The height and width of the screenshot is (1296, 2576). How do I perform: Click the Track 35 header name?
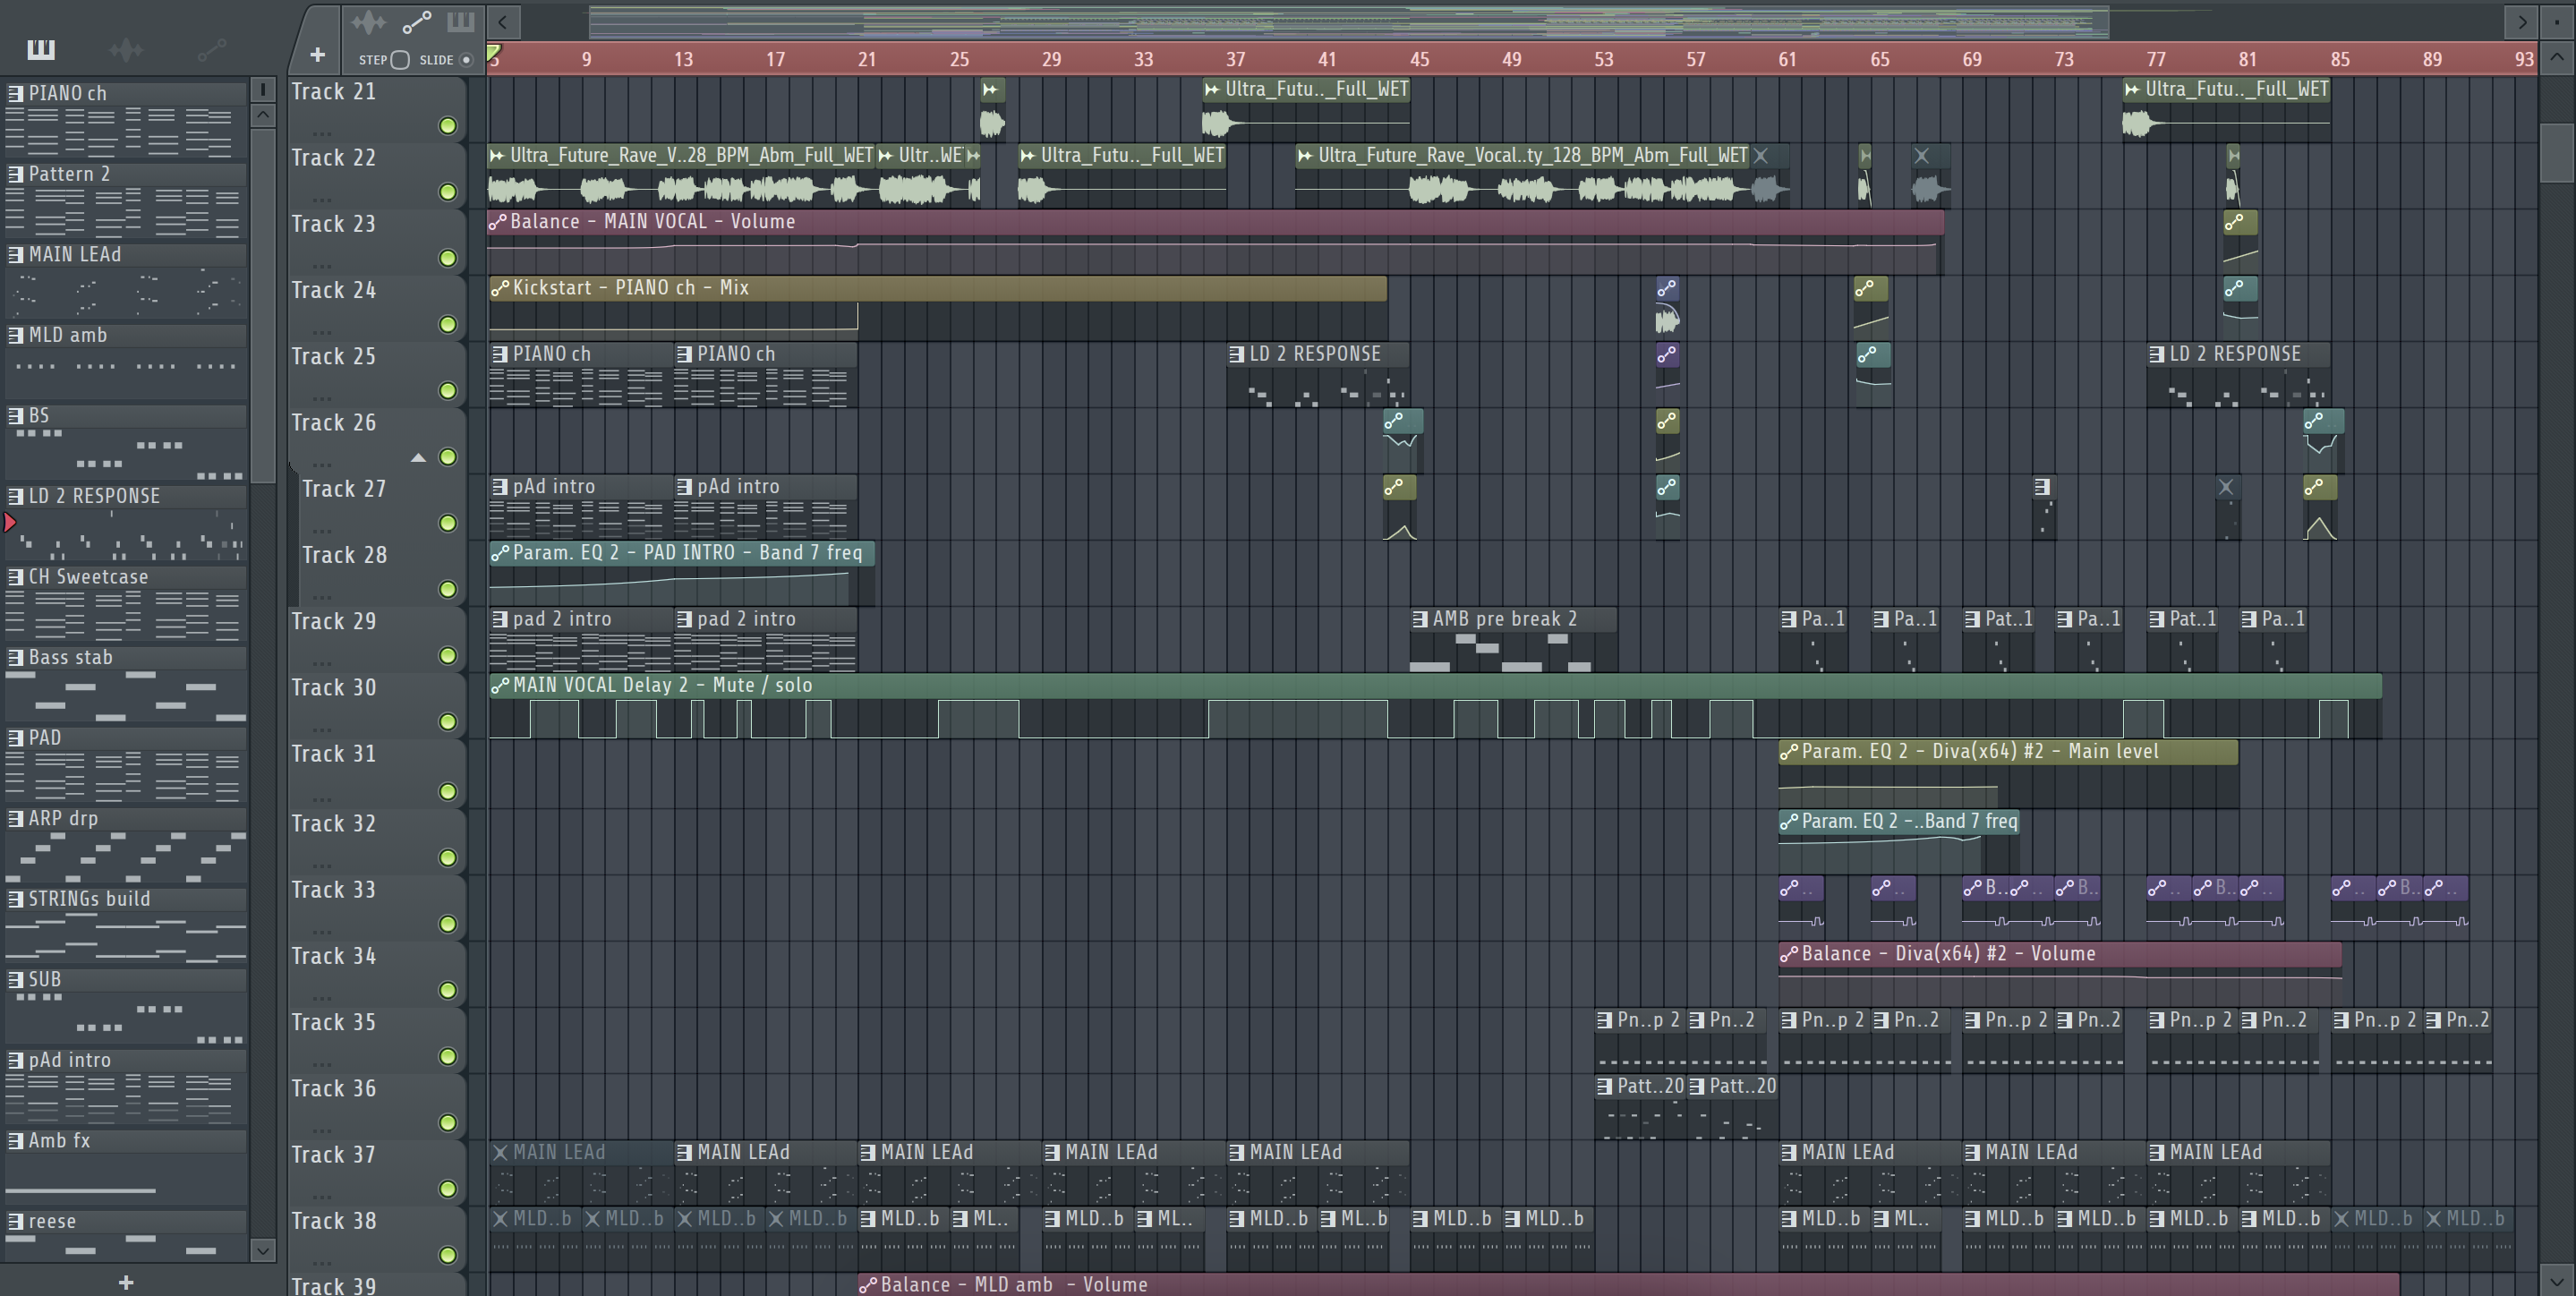[333, 1023]
